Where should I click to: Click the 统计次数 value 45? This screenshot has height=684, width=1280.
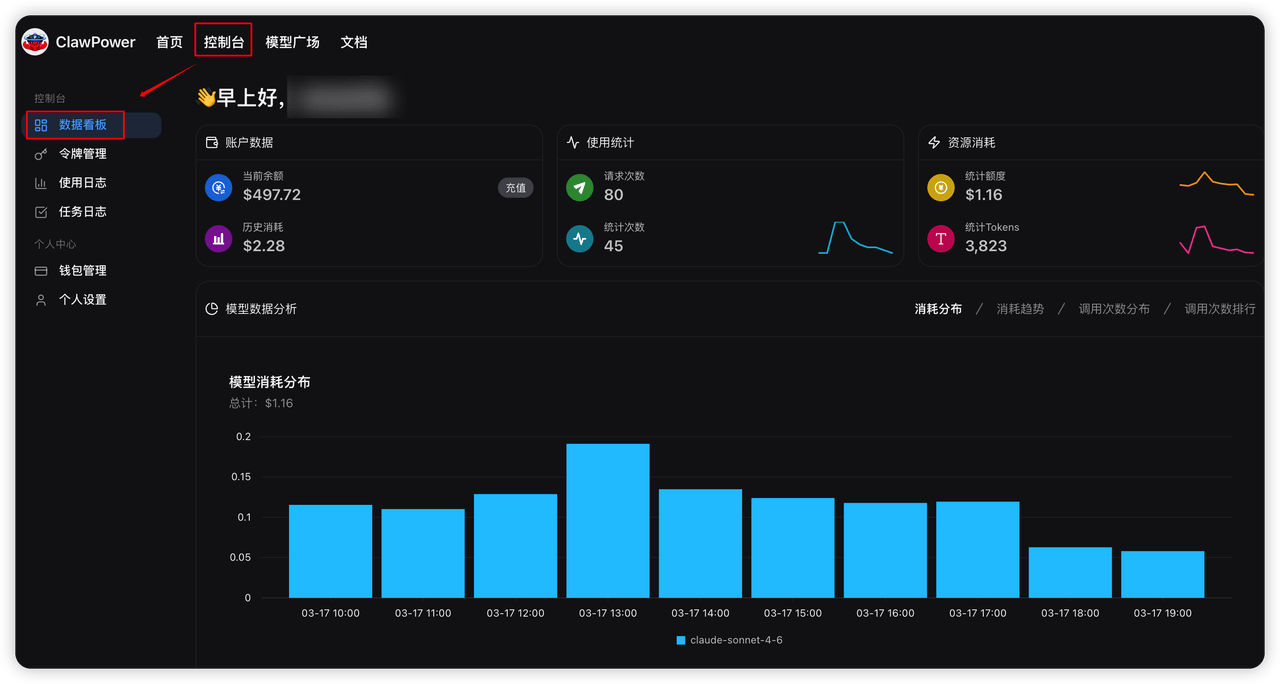614,246
